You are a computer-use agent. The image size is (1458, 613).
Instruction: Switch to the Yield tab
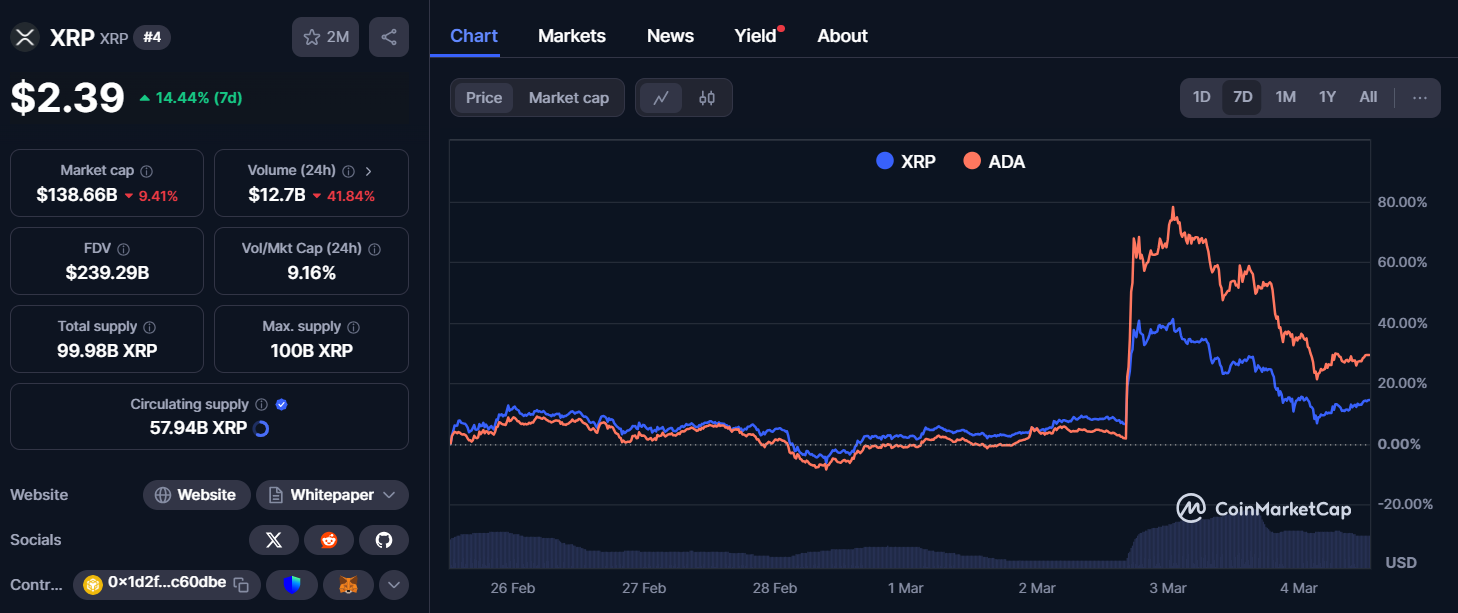757,36
